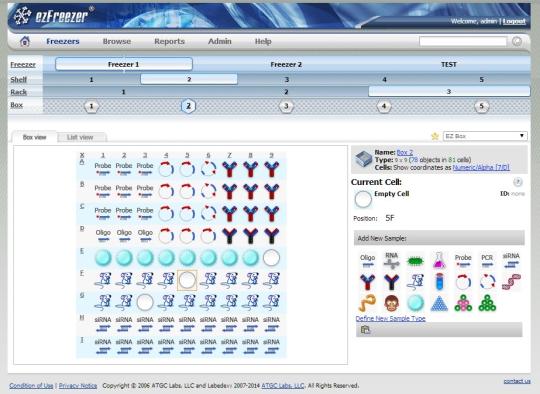Open the Reports menu
This screenshot has width=540, height=394.
tap(169, 41)
